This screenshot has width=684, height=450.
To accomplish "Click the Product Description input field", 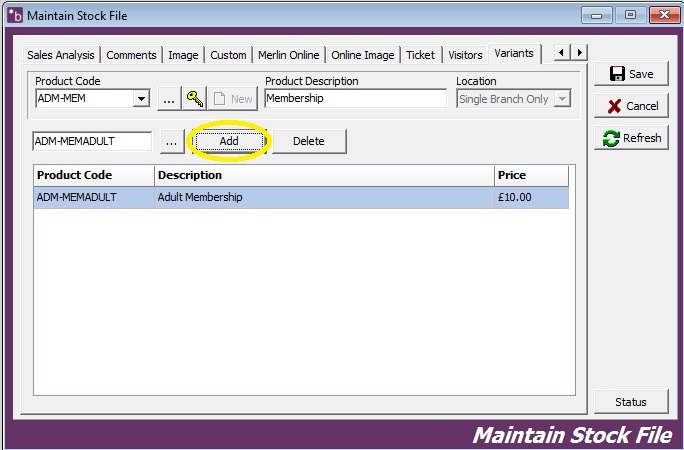I will (x=355, y=99).
